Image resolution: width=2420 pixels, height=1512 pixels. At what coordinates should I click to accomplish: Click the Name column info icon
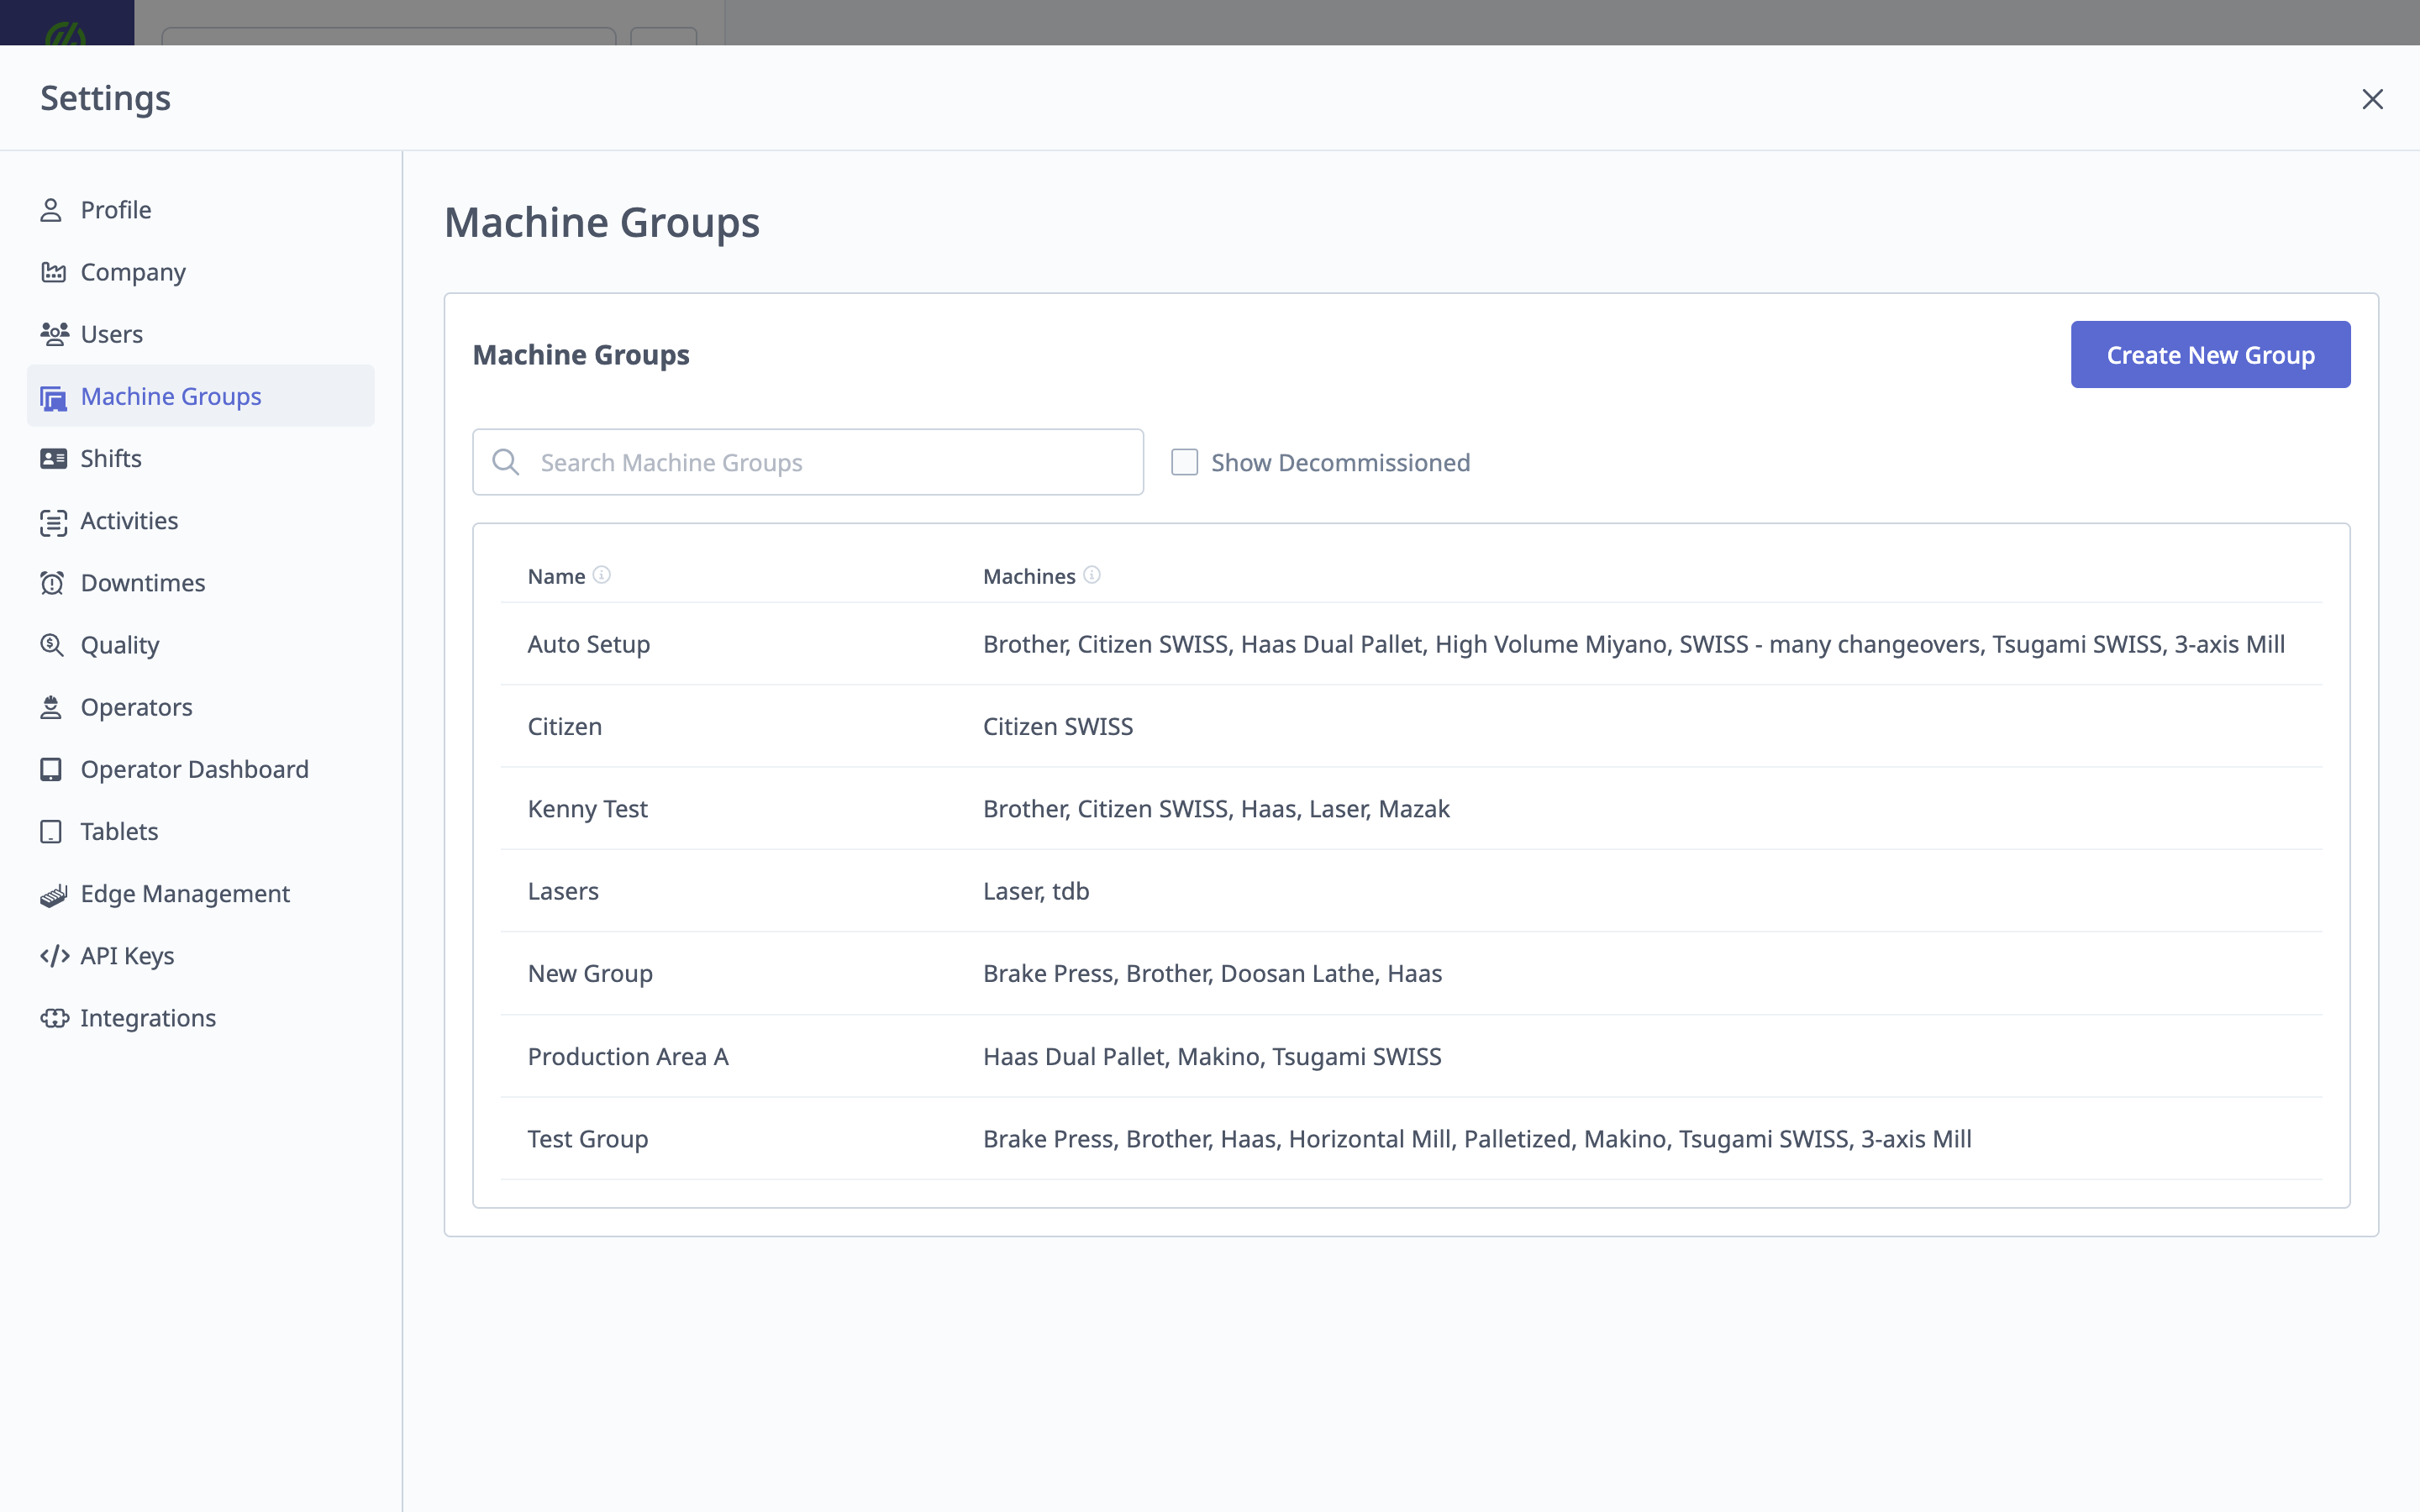601,575
